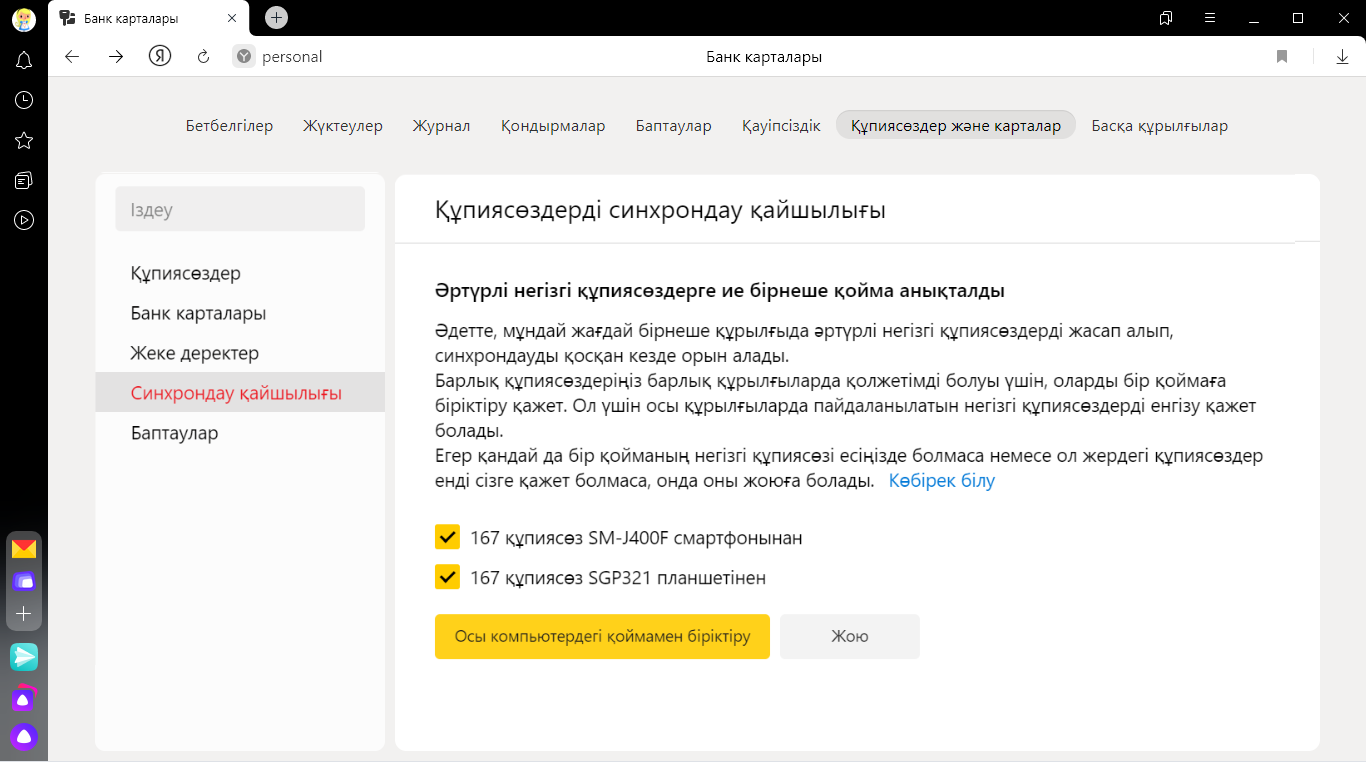Select Банк карталары in left panel
This screenshot has height=762, width=1366.
[x=198, y=313]
